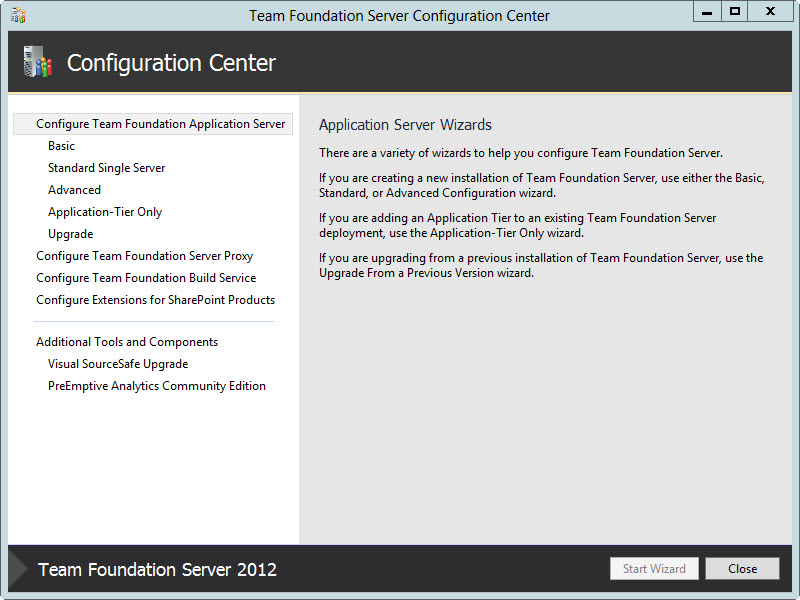Select PreEmptive Analytics Community Edition
The width and height of the screenshot is (800, 600).
(157, 386)
